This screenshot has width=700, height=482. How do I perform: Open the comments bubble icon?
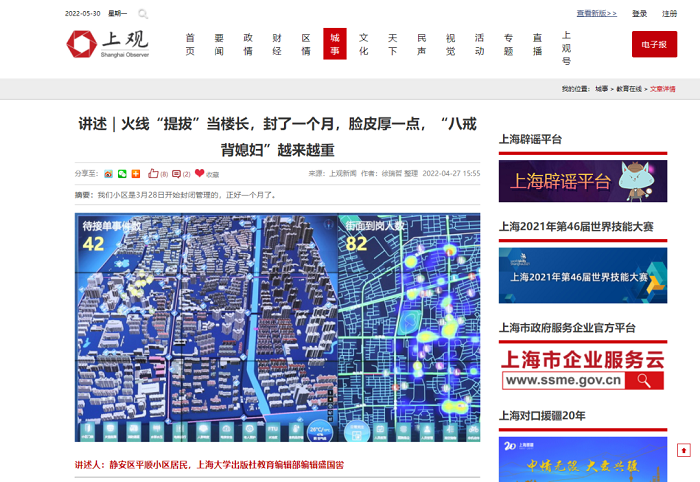pyautogui.click(x=177, y=174)
